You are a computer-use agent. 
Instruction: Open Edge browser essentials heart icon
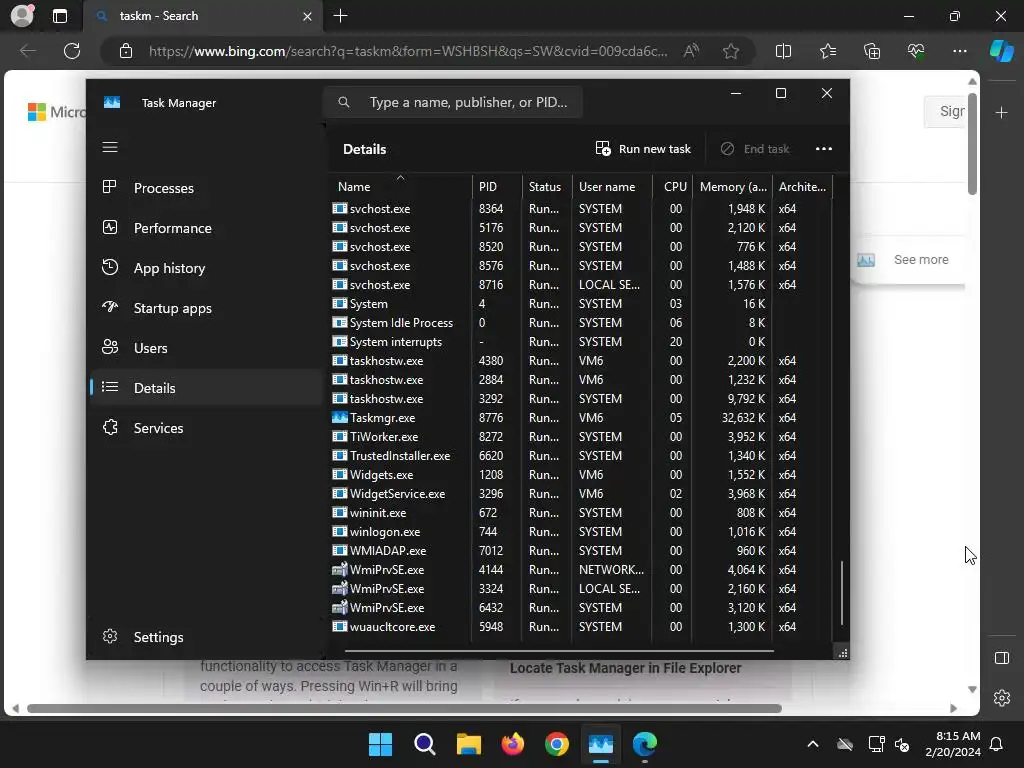tap(916, 51)
